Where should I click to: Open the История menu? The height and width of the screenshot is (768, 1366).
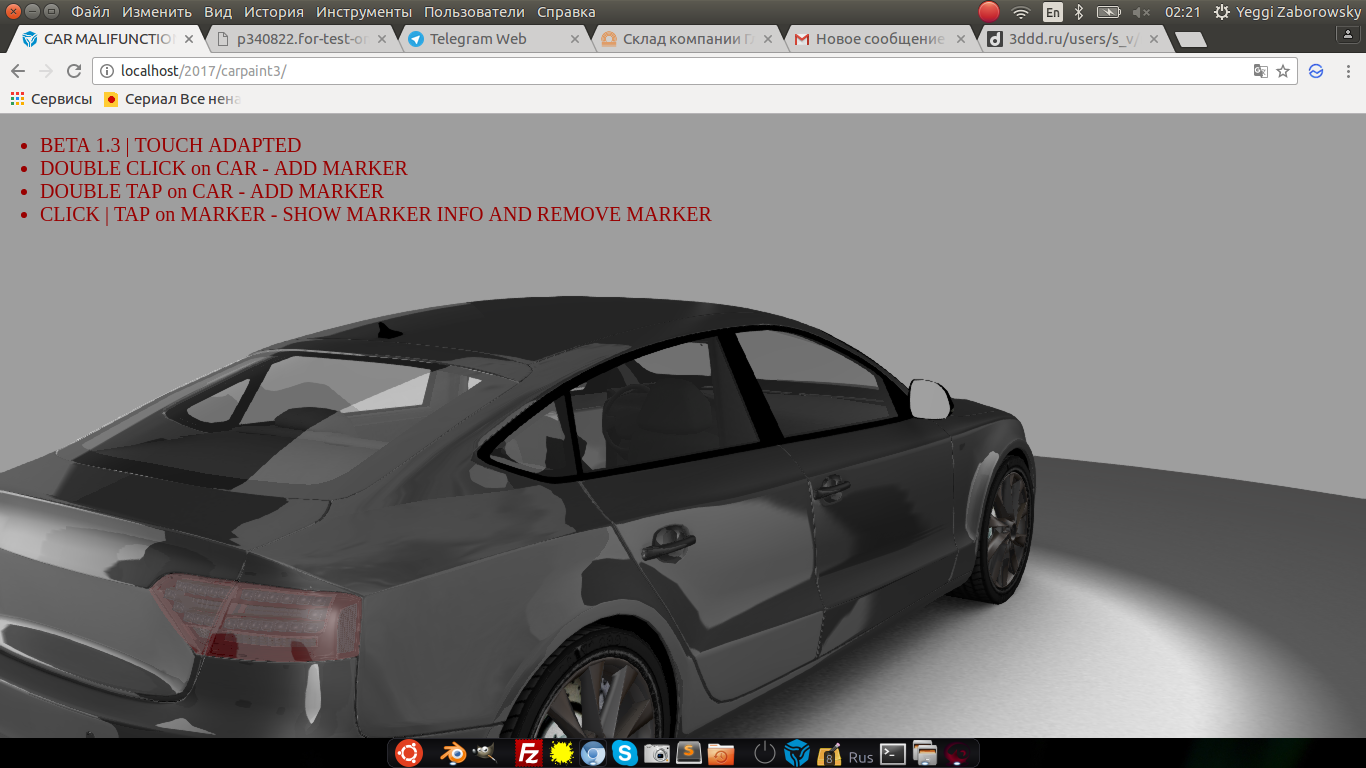[x=274, y=12]
